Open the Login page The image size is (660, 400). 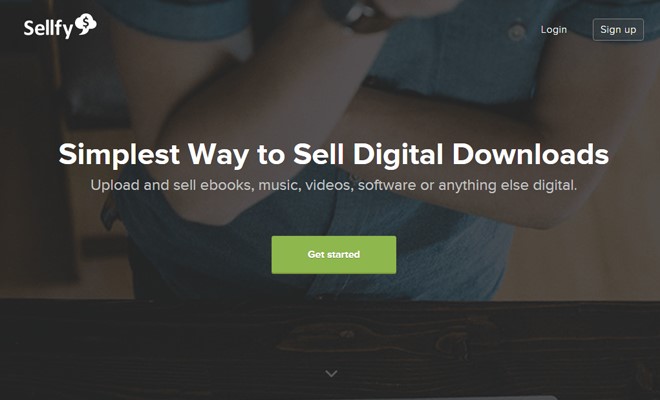click(x=554, y=29)
